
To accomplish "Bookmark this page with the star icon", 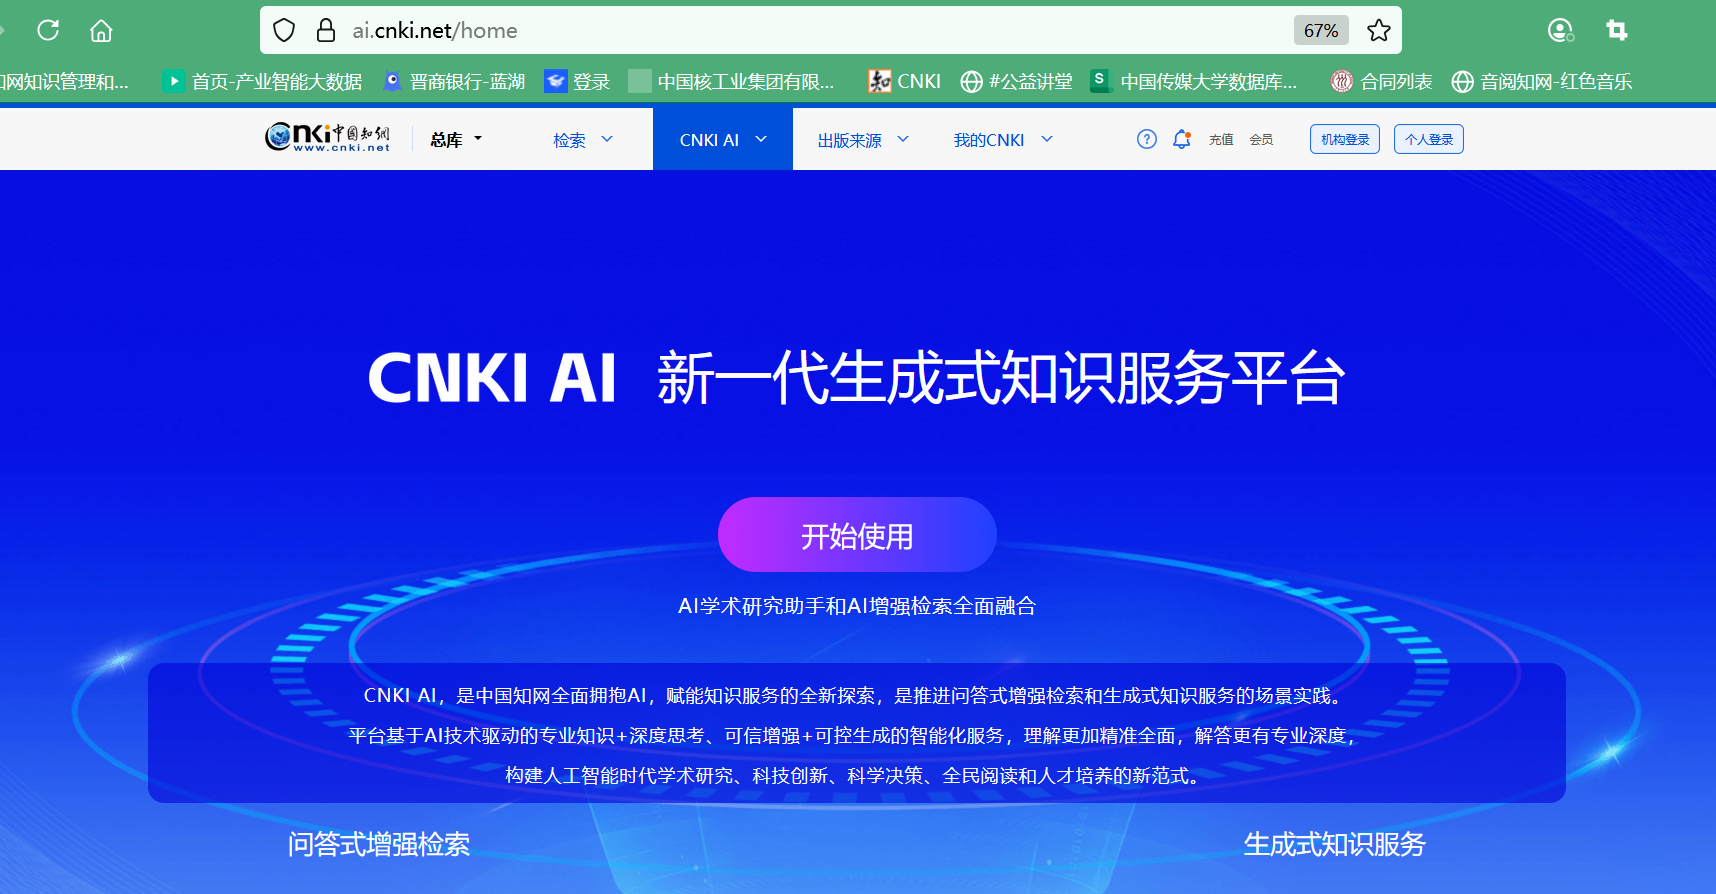I will tap(1379, 31).
